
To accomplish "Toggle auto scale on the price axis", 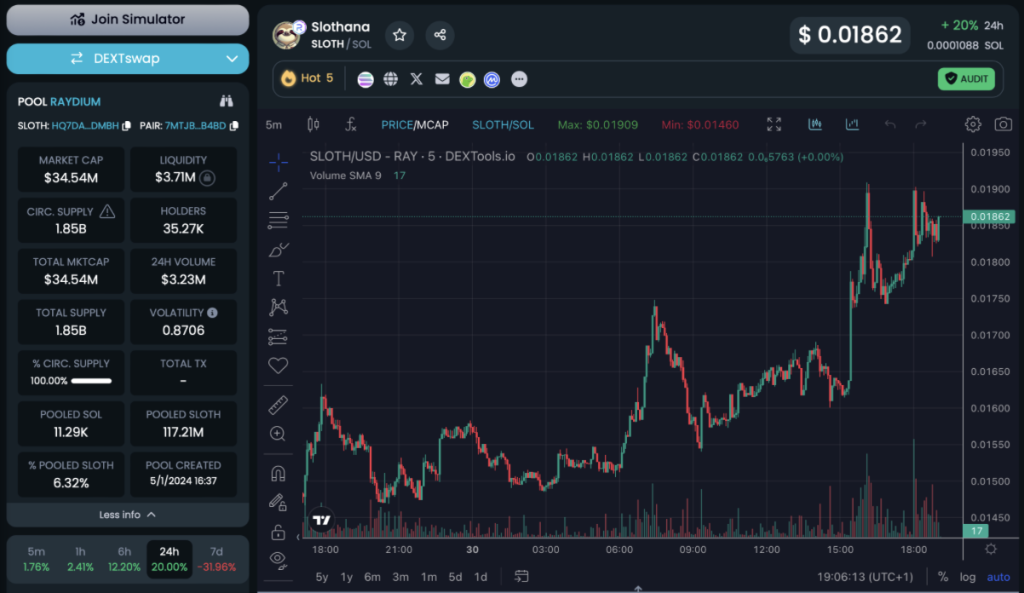I will click(998, 577).
